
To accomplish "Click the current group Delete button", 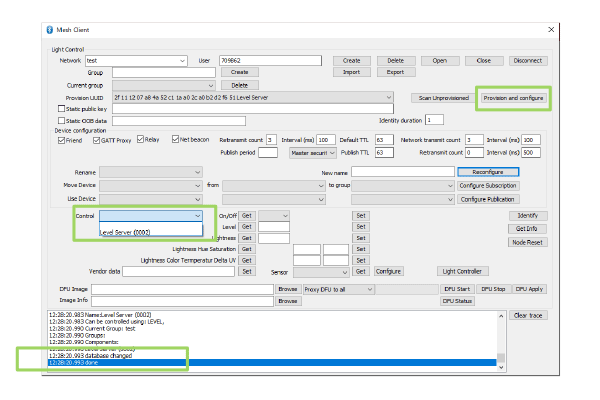I will point(240,85).
